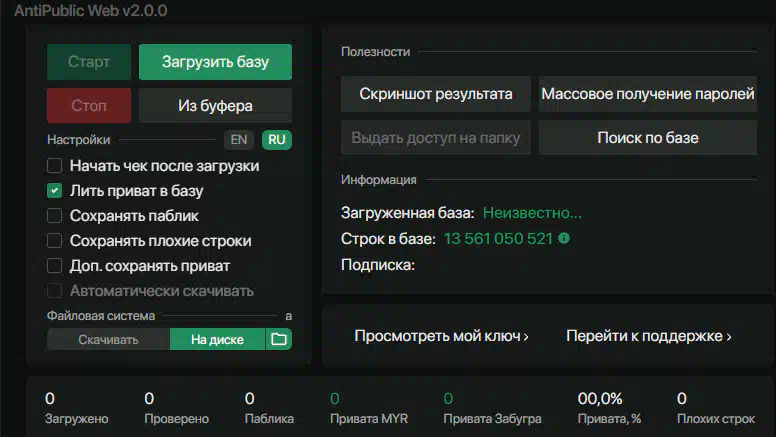This screenshot has height=437, width=776.
Task: Open the folder icon next to На диске
Action: 279,340
